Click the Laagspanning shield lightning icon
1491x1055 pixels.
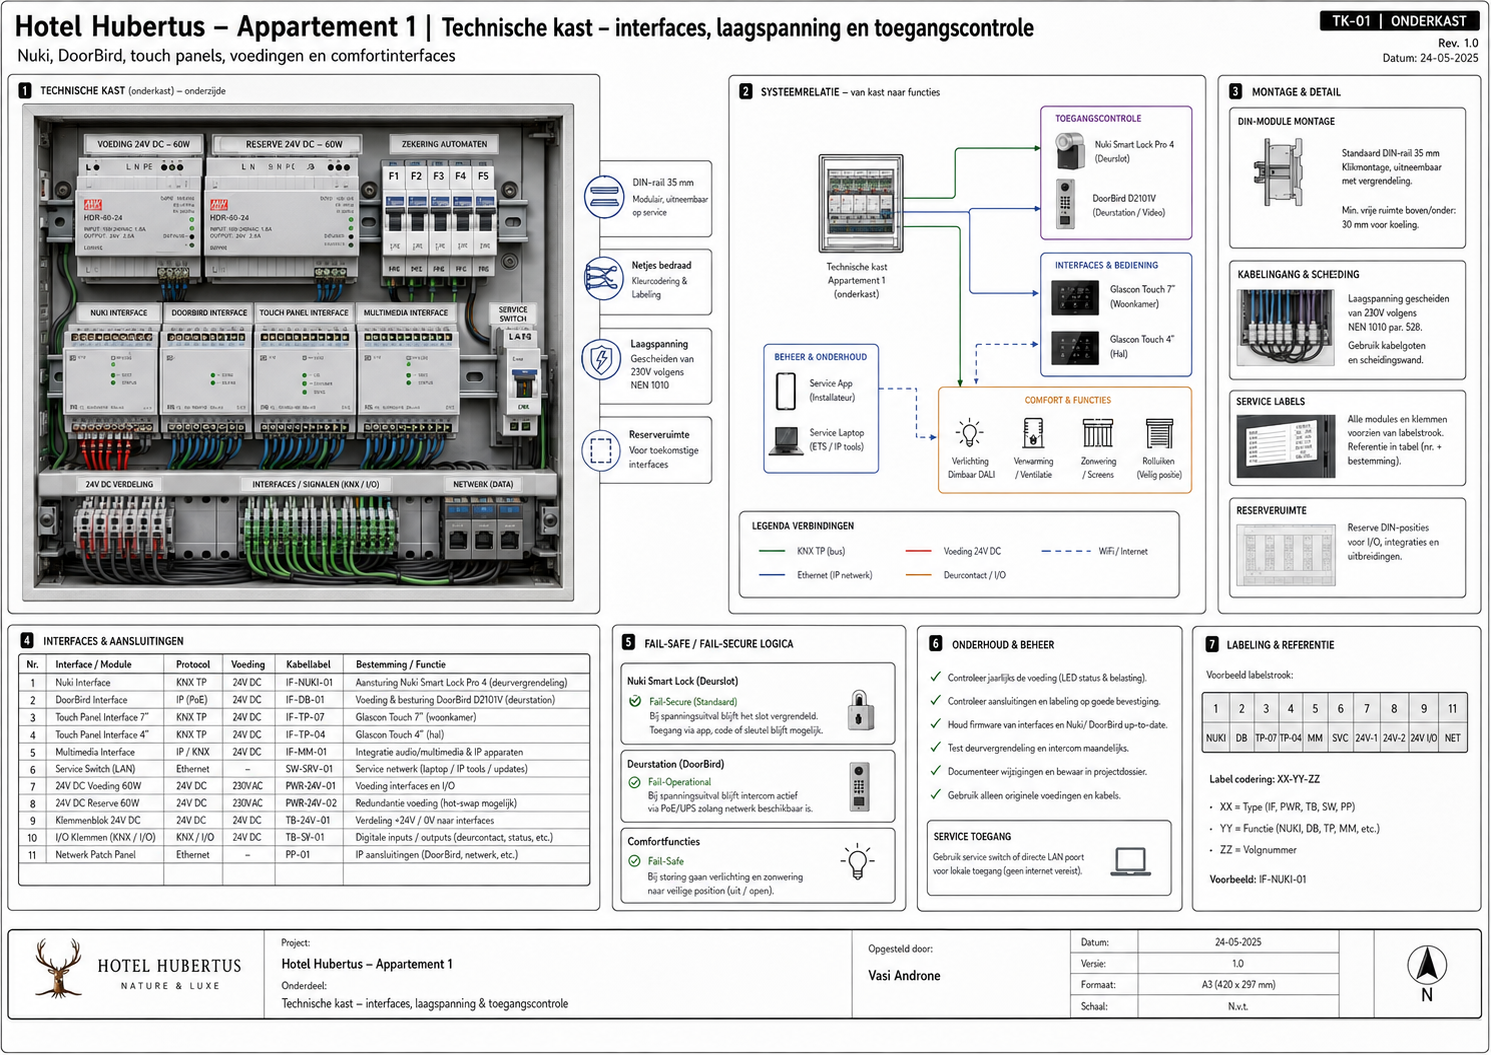pos(601,360)
